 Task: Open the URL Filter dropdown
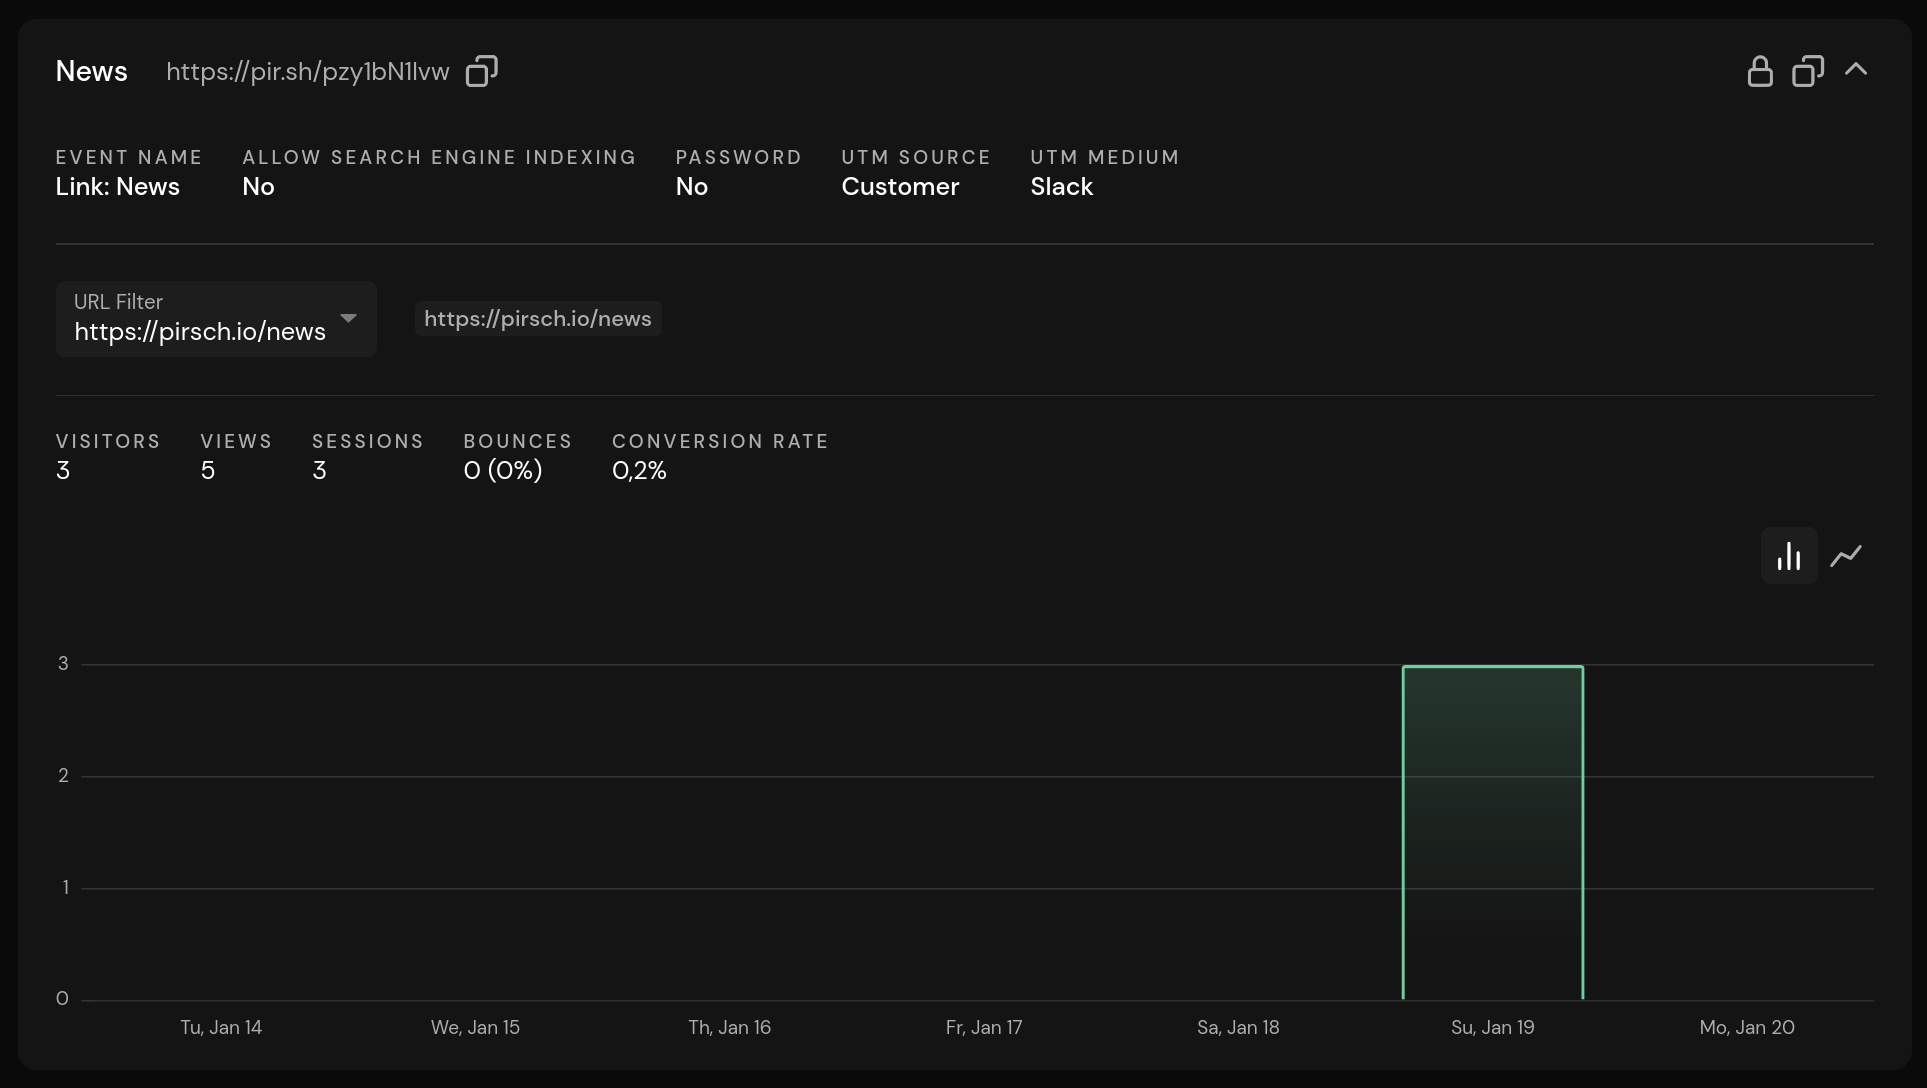tap(216, 319)
